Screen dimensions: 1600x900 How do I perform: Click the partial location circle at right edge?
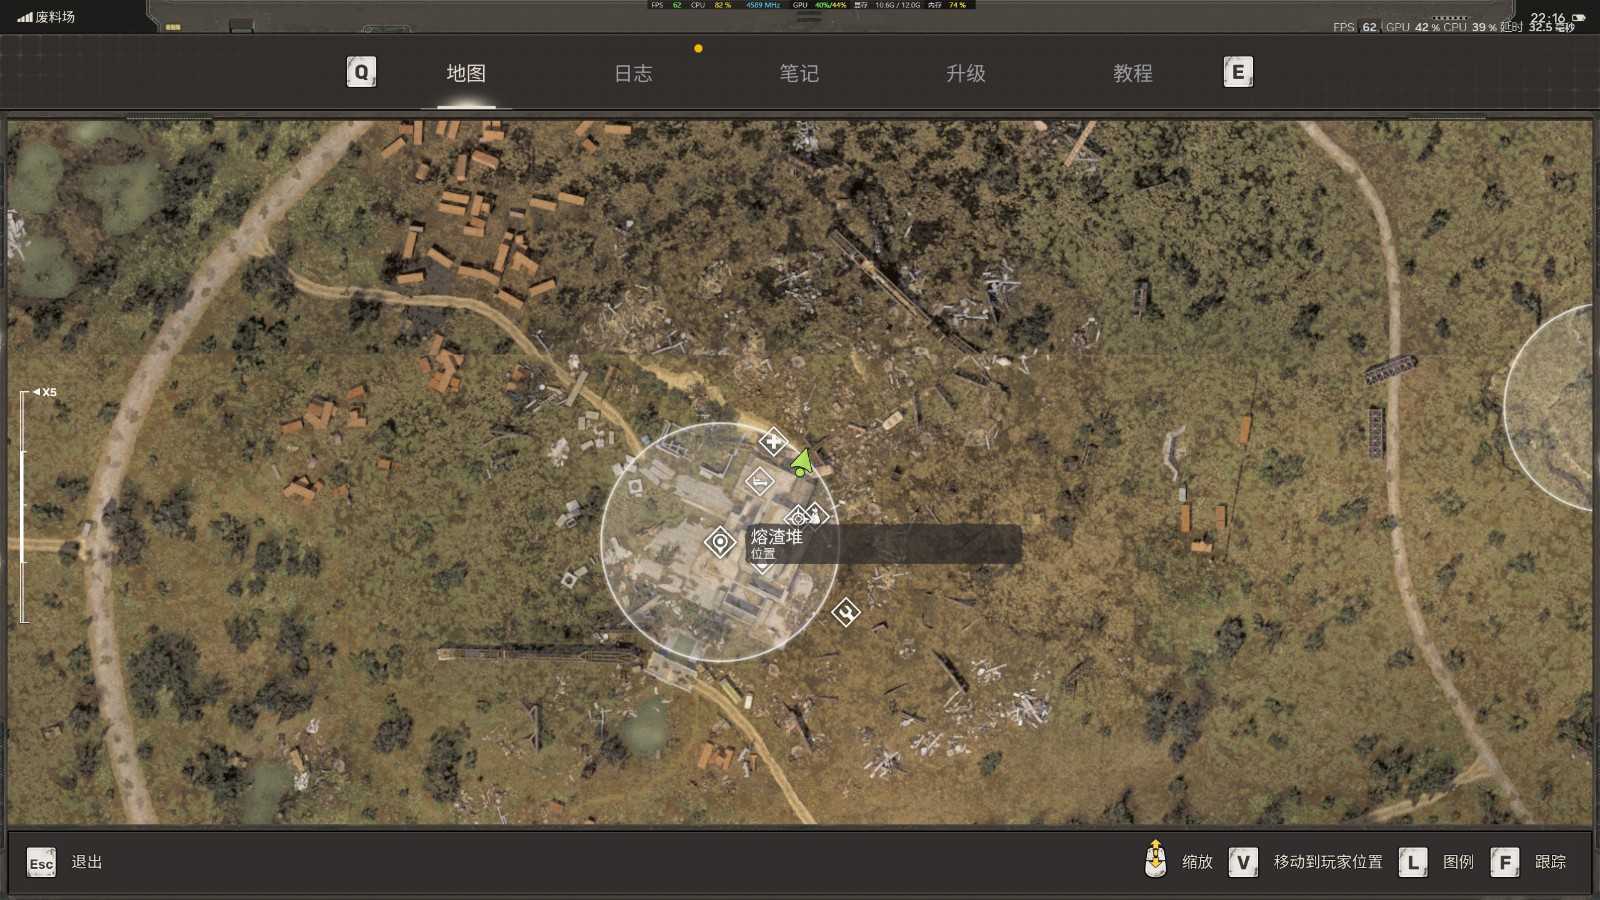[1548, 408]
